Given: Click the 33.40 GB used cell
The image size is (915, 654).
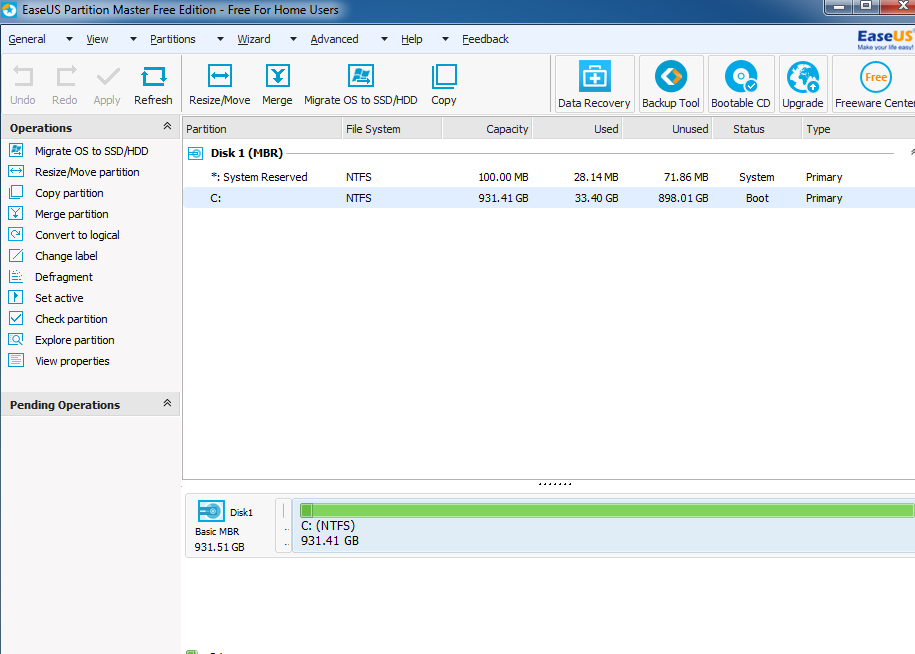Looking at the screenshot, I should click(596, 198).
